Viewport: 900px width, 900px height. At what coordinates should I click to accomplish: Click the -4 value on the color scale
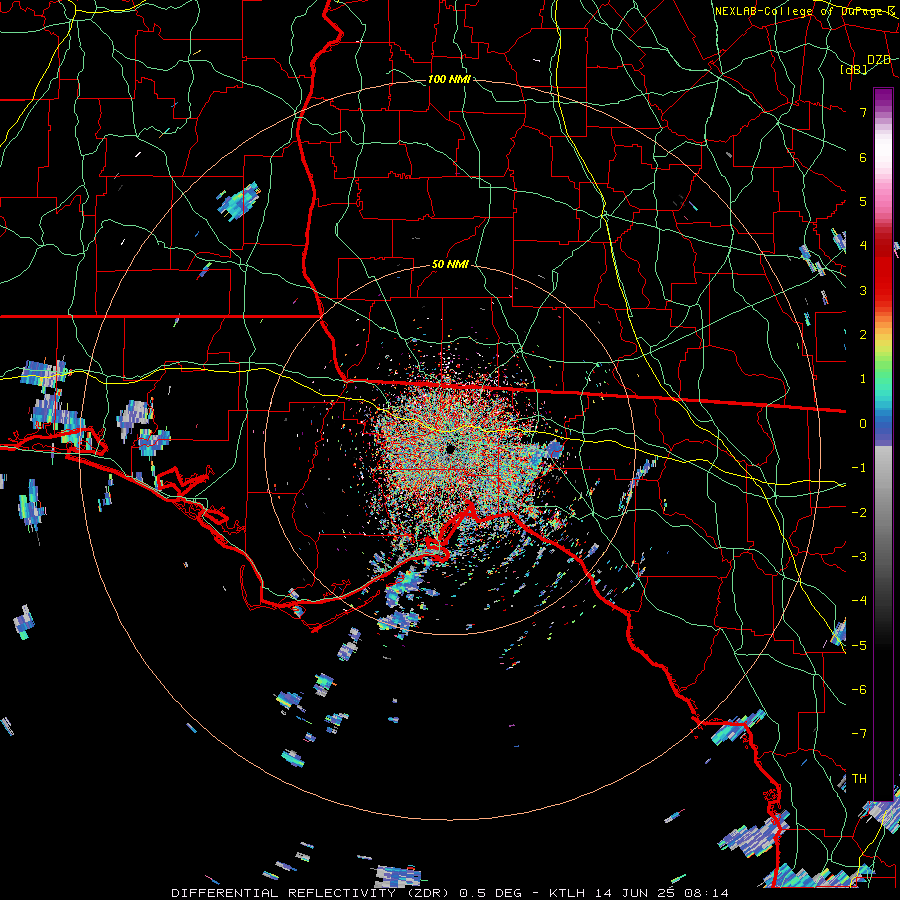[859, 601]
